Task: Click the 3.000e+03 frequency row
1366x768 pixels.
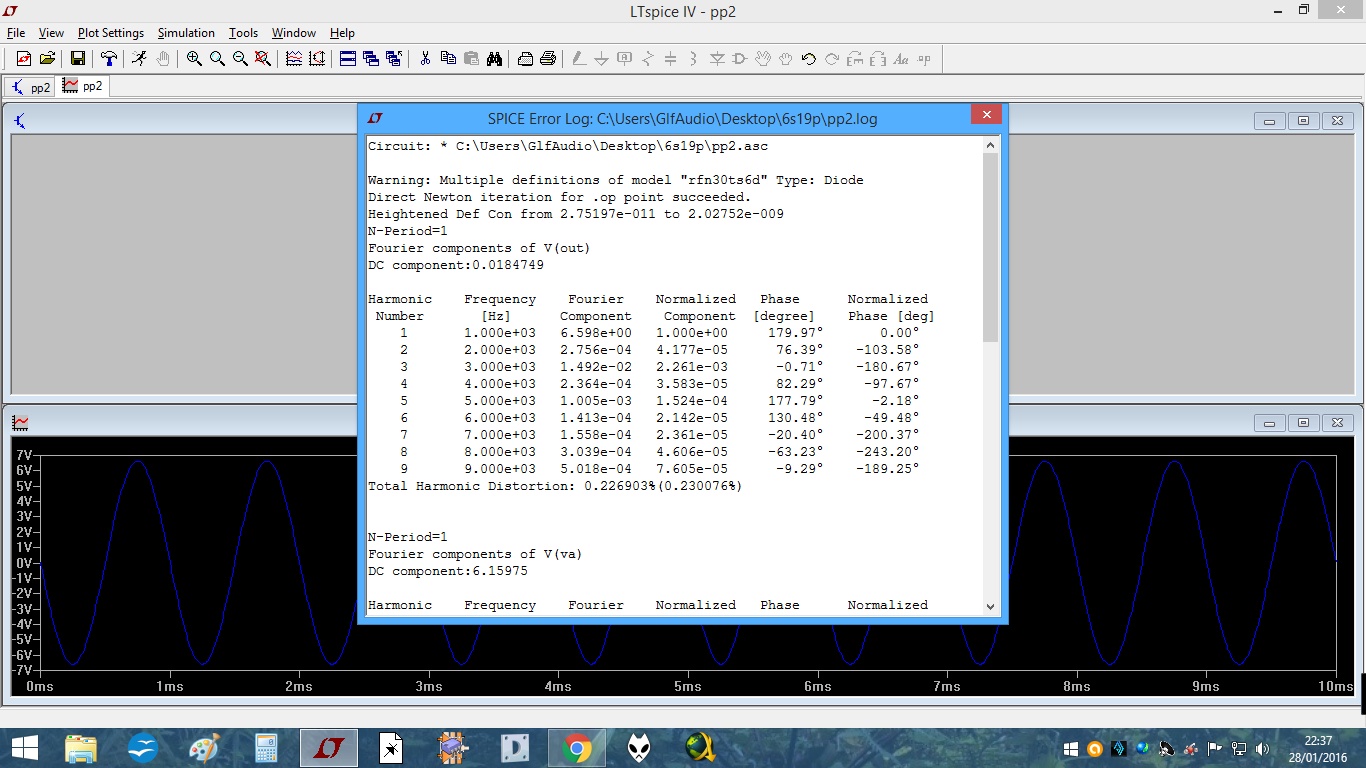Action: click(643, 367)
